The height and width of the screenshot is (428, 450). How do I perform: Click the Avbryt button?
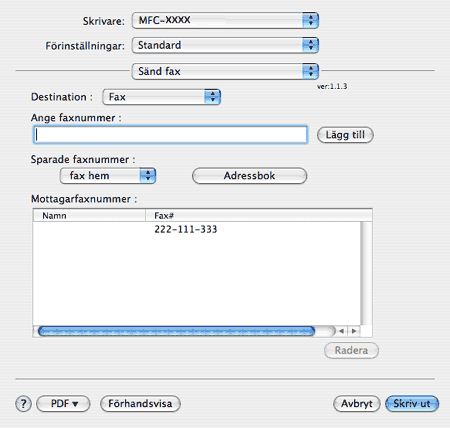coord(357,404)
